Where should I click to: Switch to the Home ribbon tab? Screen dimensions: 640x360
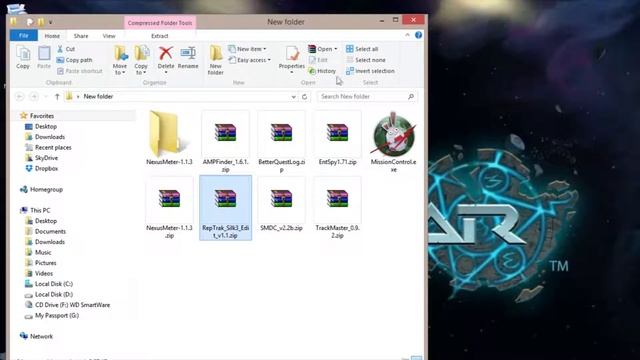(52, 36)
